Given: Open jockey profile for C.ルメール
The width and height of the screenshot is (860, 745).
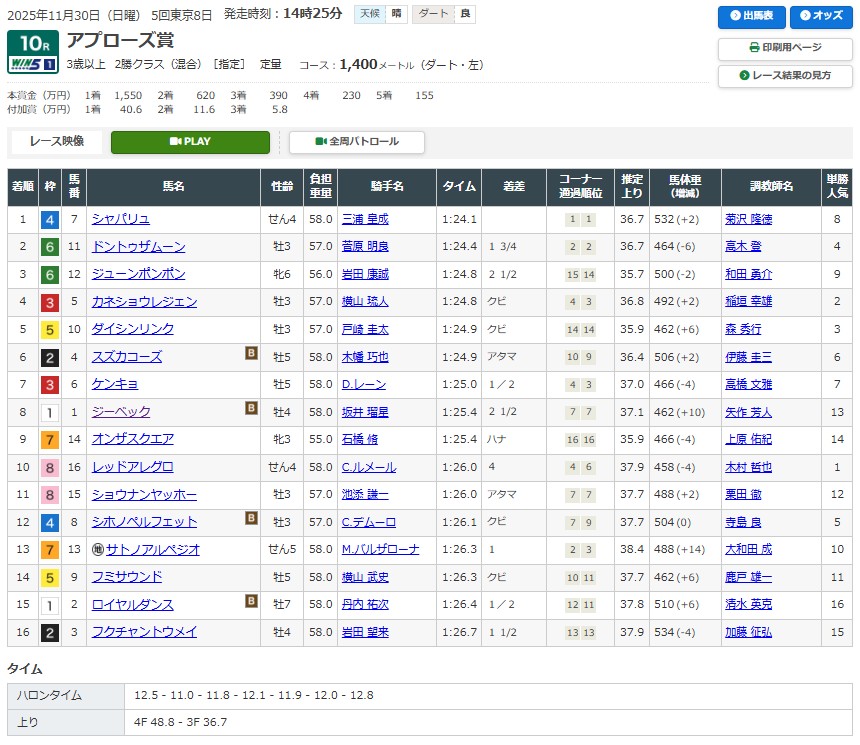Looking at the screenshot, I should tap(368, 467).
